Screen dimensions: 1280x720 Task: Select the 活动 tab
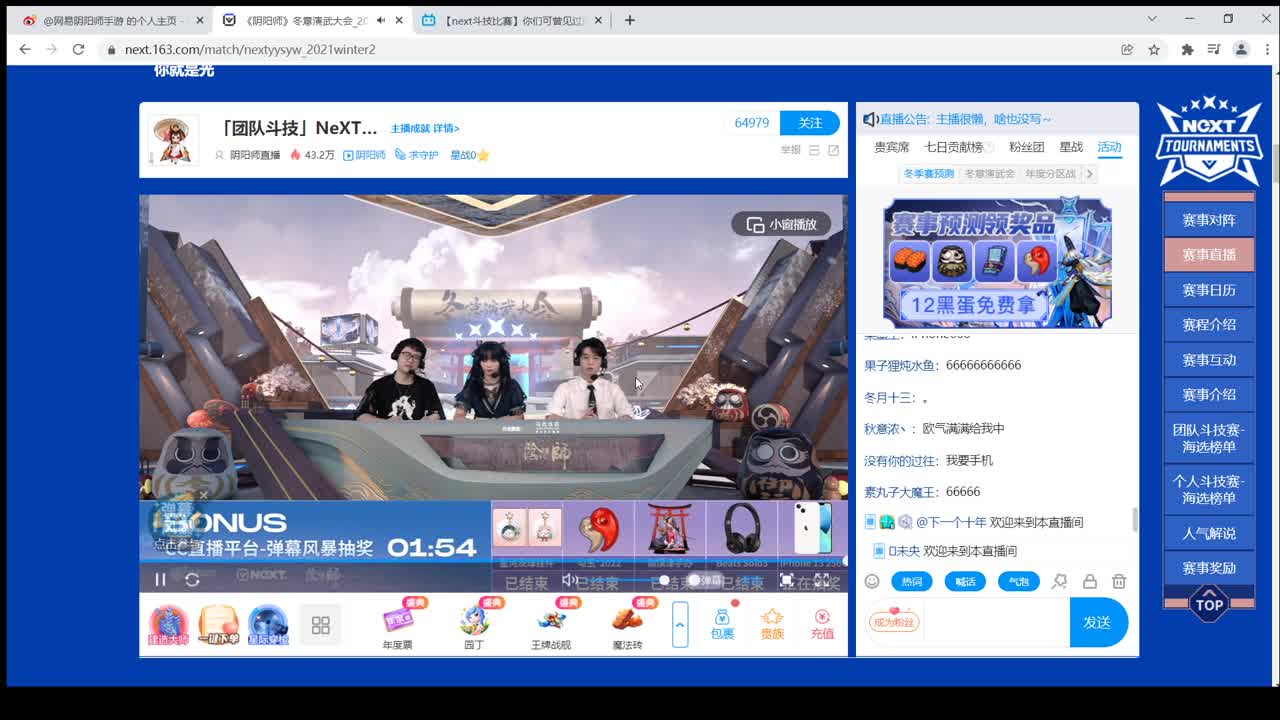pyautogui.click(x=1109, y=147)
